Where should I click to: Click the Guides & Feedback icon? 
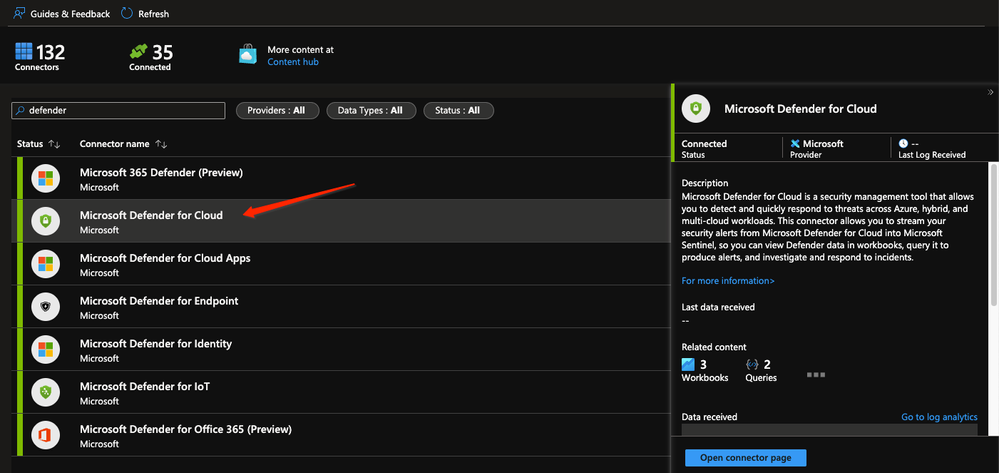(x=19, y=13)
